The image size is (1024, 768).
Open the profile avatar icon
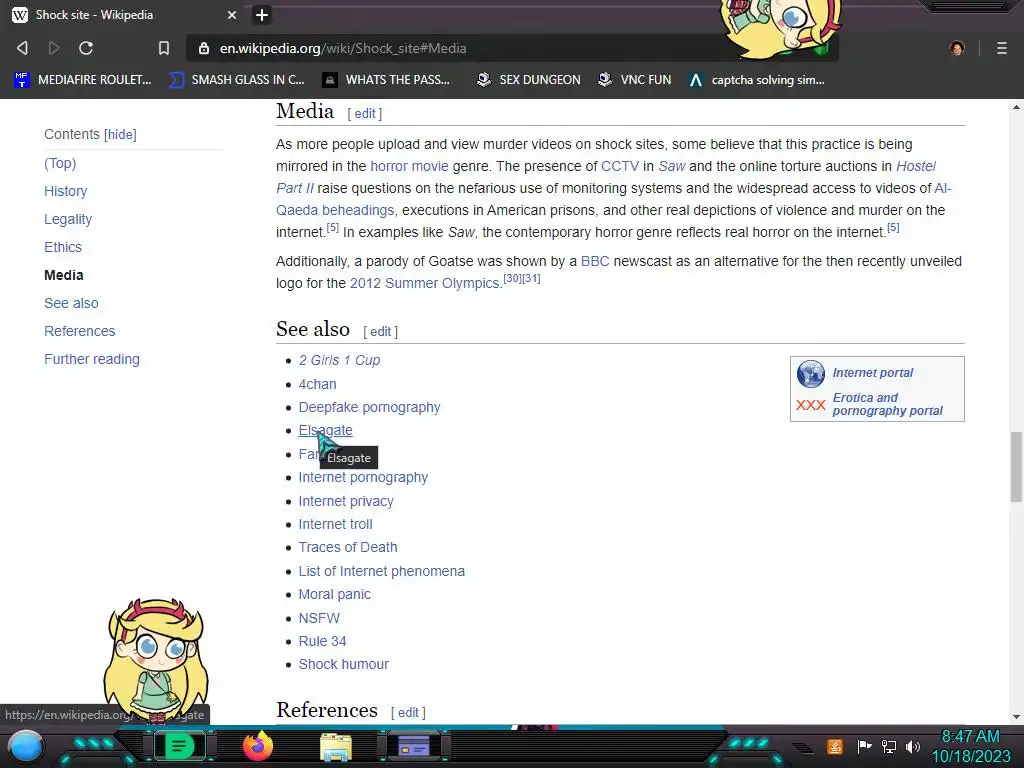[x=957, y=48]
